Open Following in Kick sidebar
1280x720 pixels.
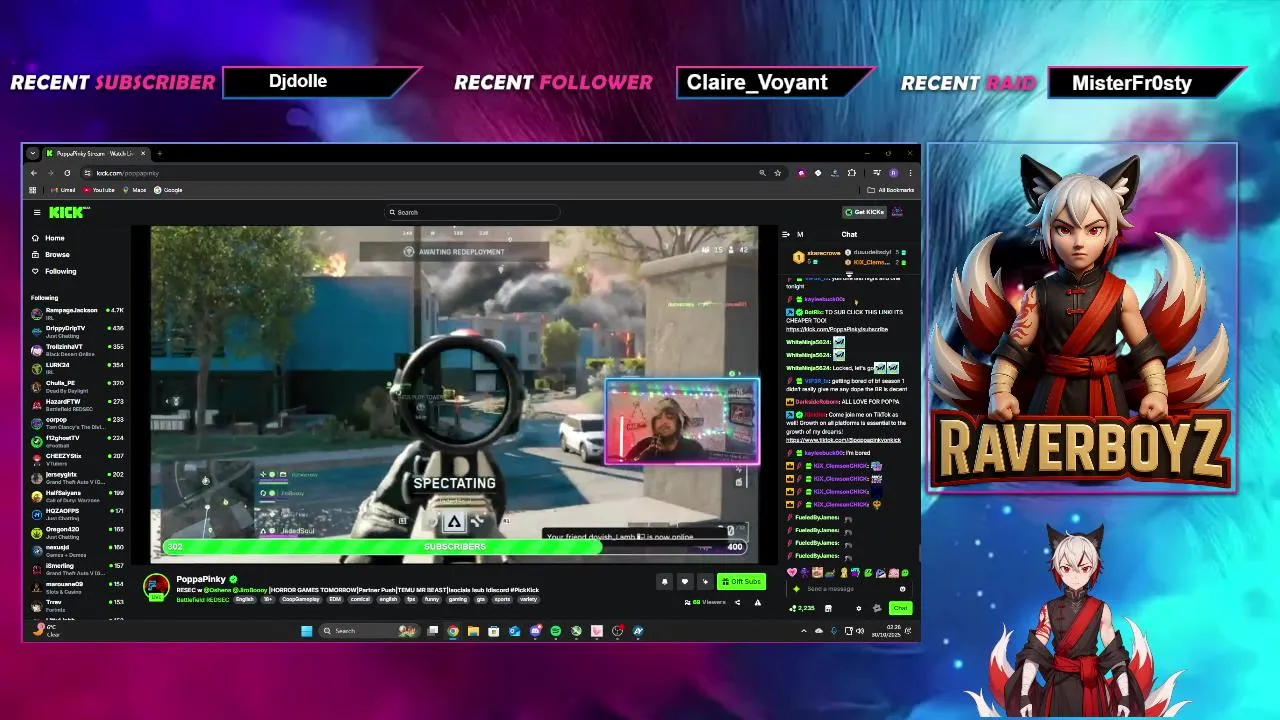pyautogui.click(x=53, y=271)
